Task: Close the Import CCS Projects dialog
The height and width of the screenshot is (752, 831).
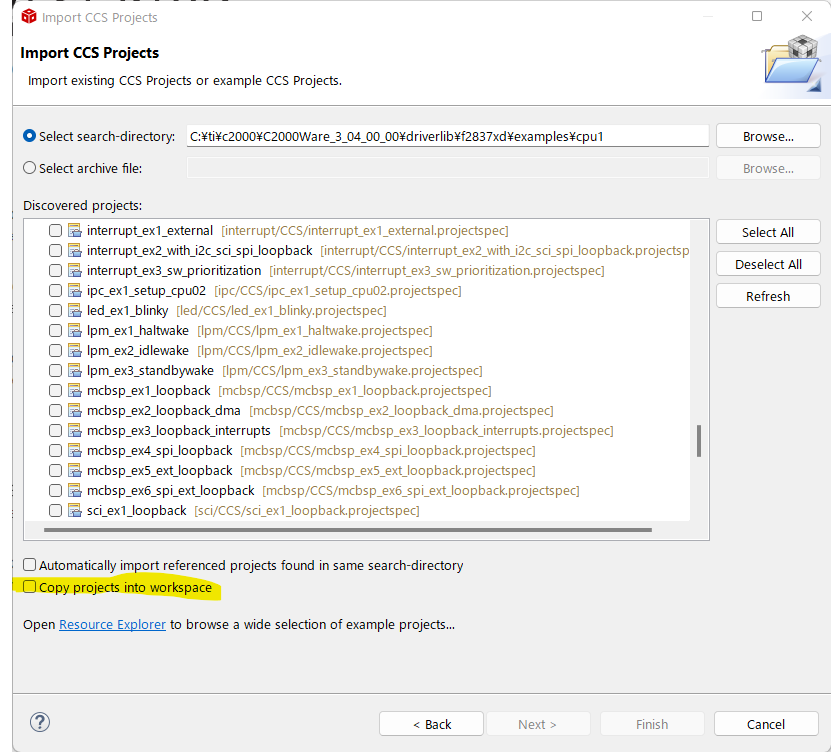Action: click(x=807, y=16)
